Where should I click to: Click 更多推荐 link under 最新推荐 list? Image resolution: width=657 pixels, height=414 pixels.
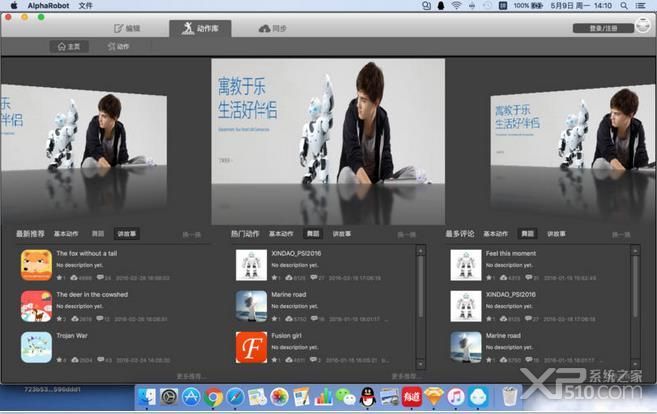[190, 377]
